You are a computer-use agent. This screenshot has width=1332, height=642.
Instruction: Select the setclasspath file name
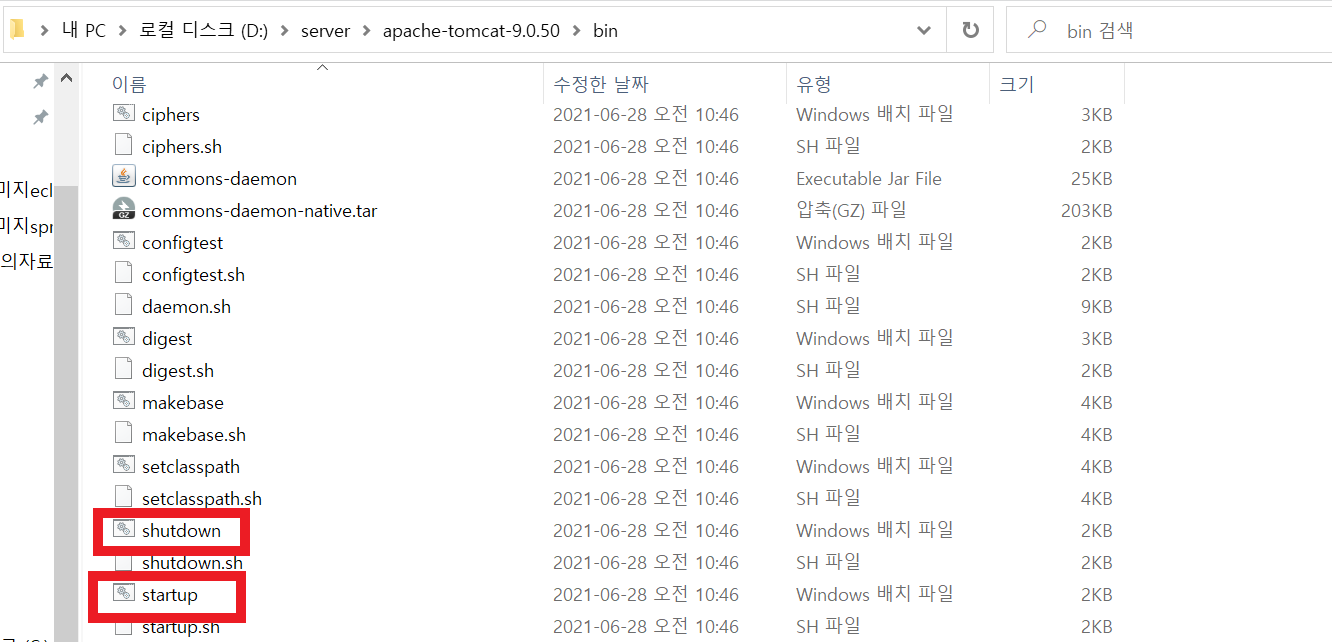tap(191, 467)
